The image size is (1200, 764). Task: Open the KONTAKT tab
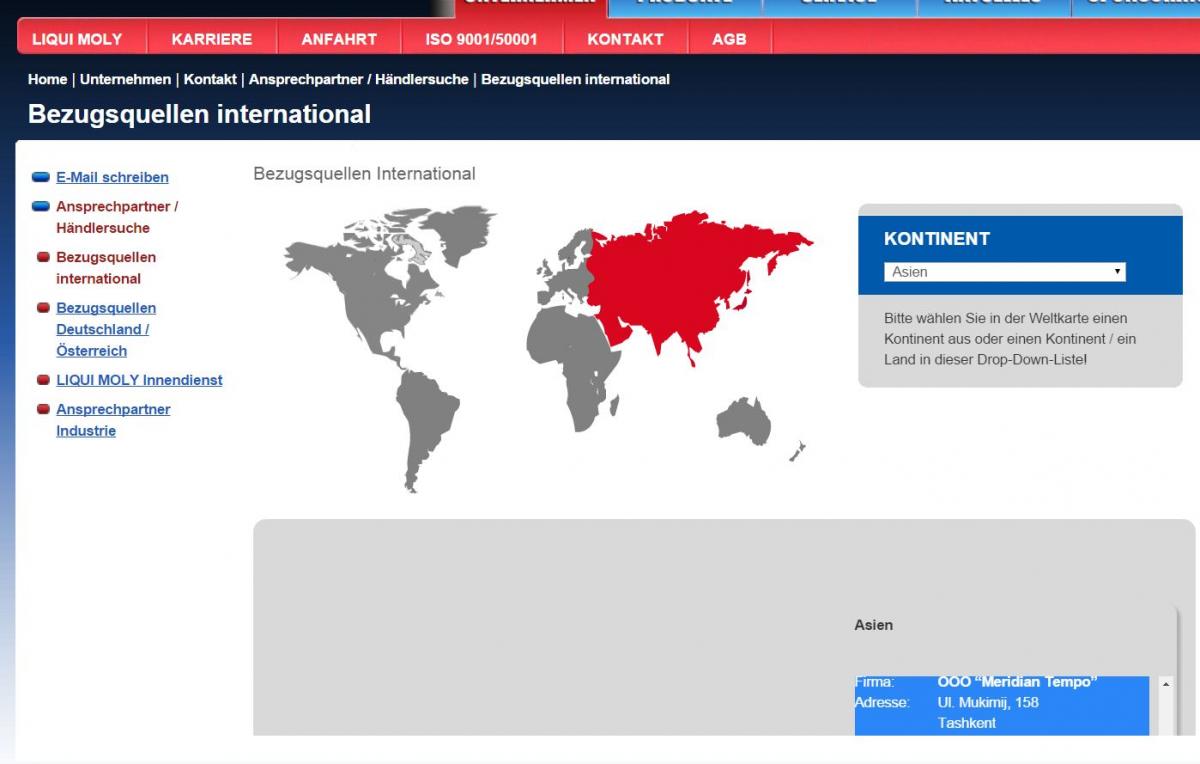coord(625,39)
